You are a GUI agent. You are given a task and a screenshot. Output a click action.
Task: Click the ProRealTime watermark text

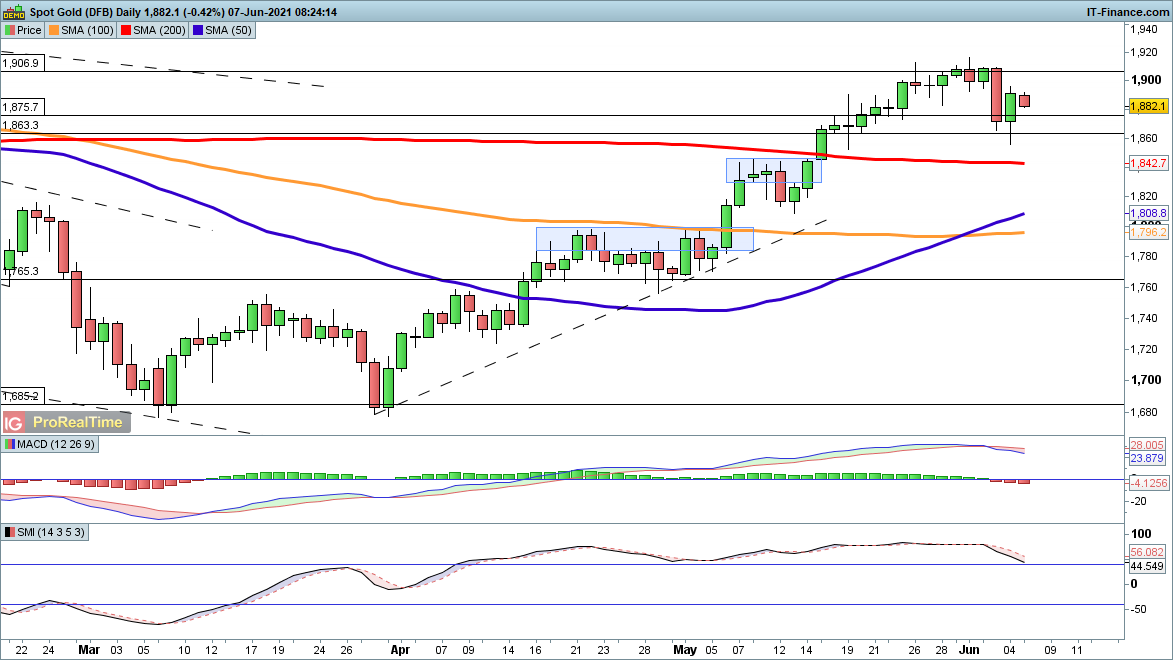pyautogui.click(x=78, y=423)
